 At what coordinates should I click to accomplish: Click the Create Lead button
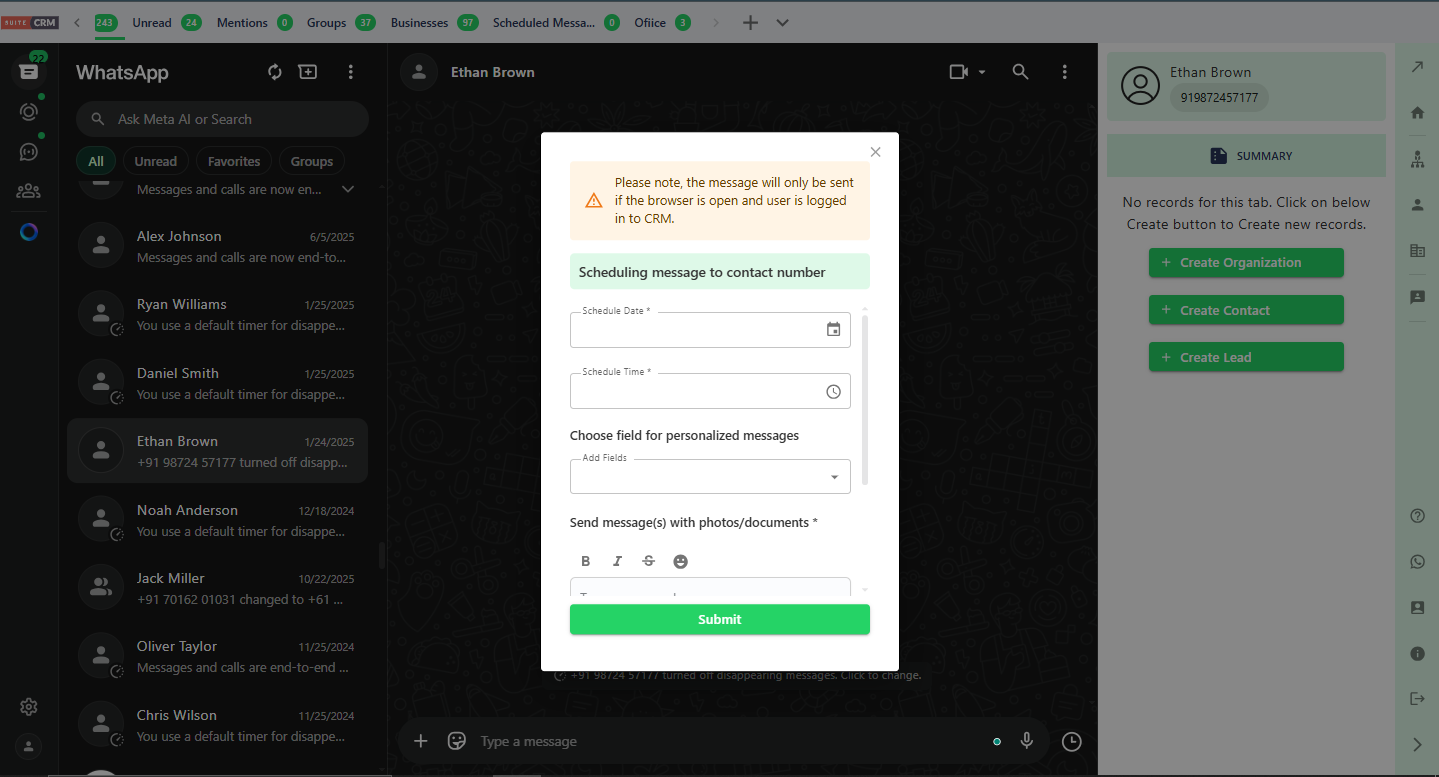1245,357
